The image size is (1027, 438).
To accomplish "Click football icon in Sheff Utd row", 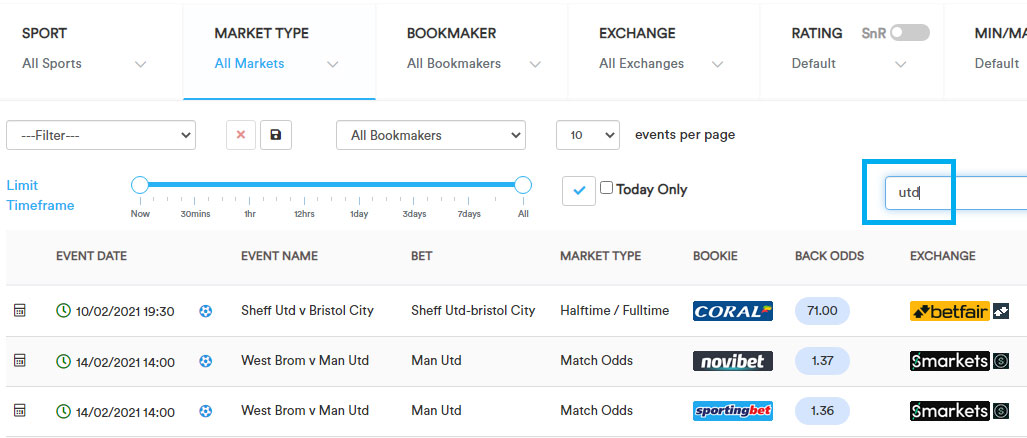I will point(206,311).
